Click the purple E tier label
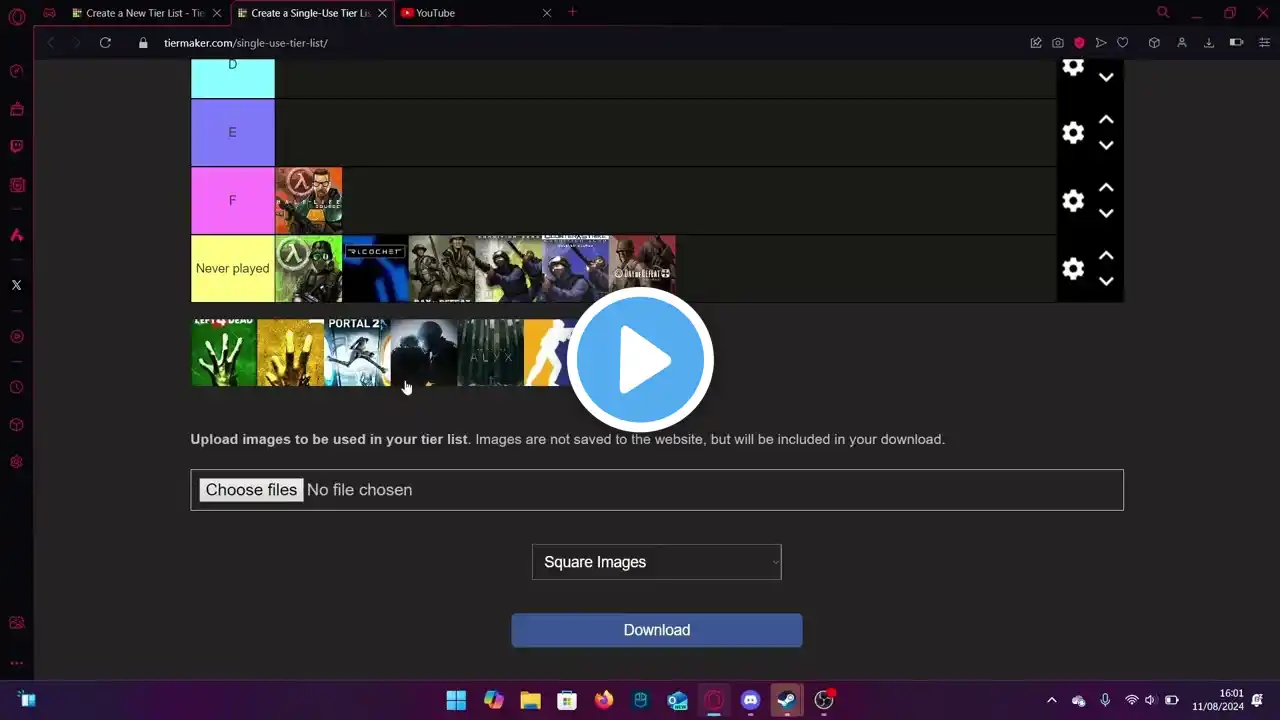 pyautogui.click(x=233, y=133)
